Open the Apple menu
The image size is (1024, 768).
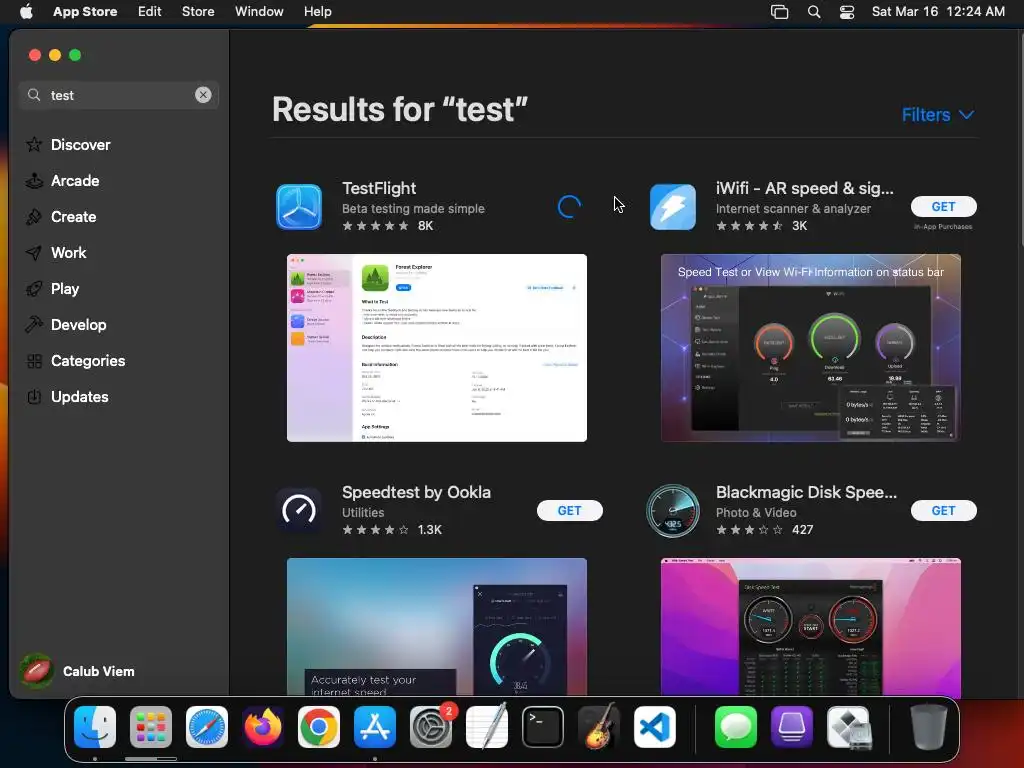pos(26,11)
